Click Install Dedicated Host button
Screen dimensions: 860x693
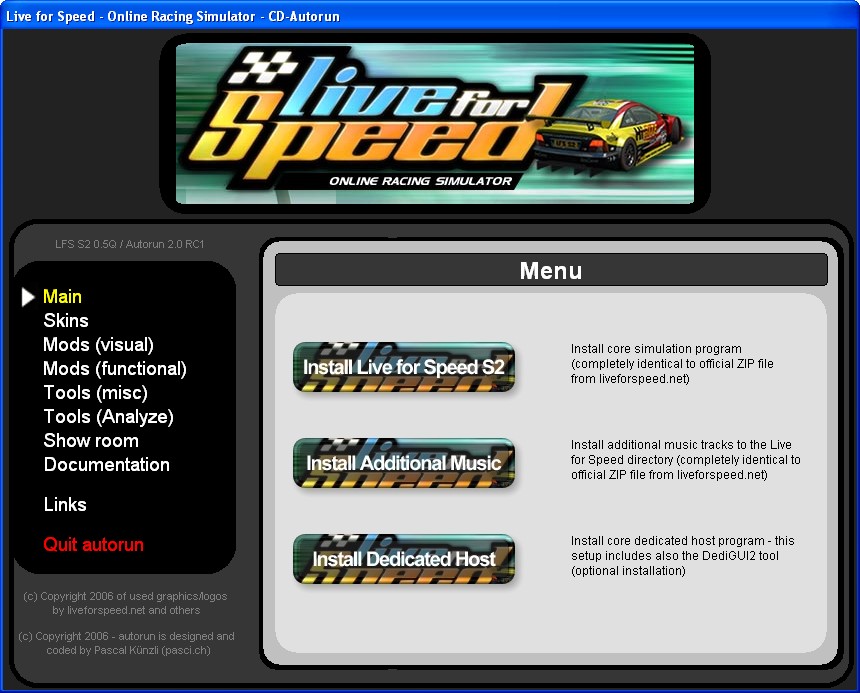pos(404,559)
